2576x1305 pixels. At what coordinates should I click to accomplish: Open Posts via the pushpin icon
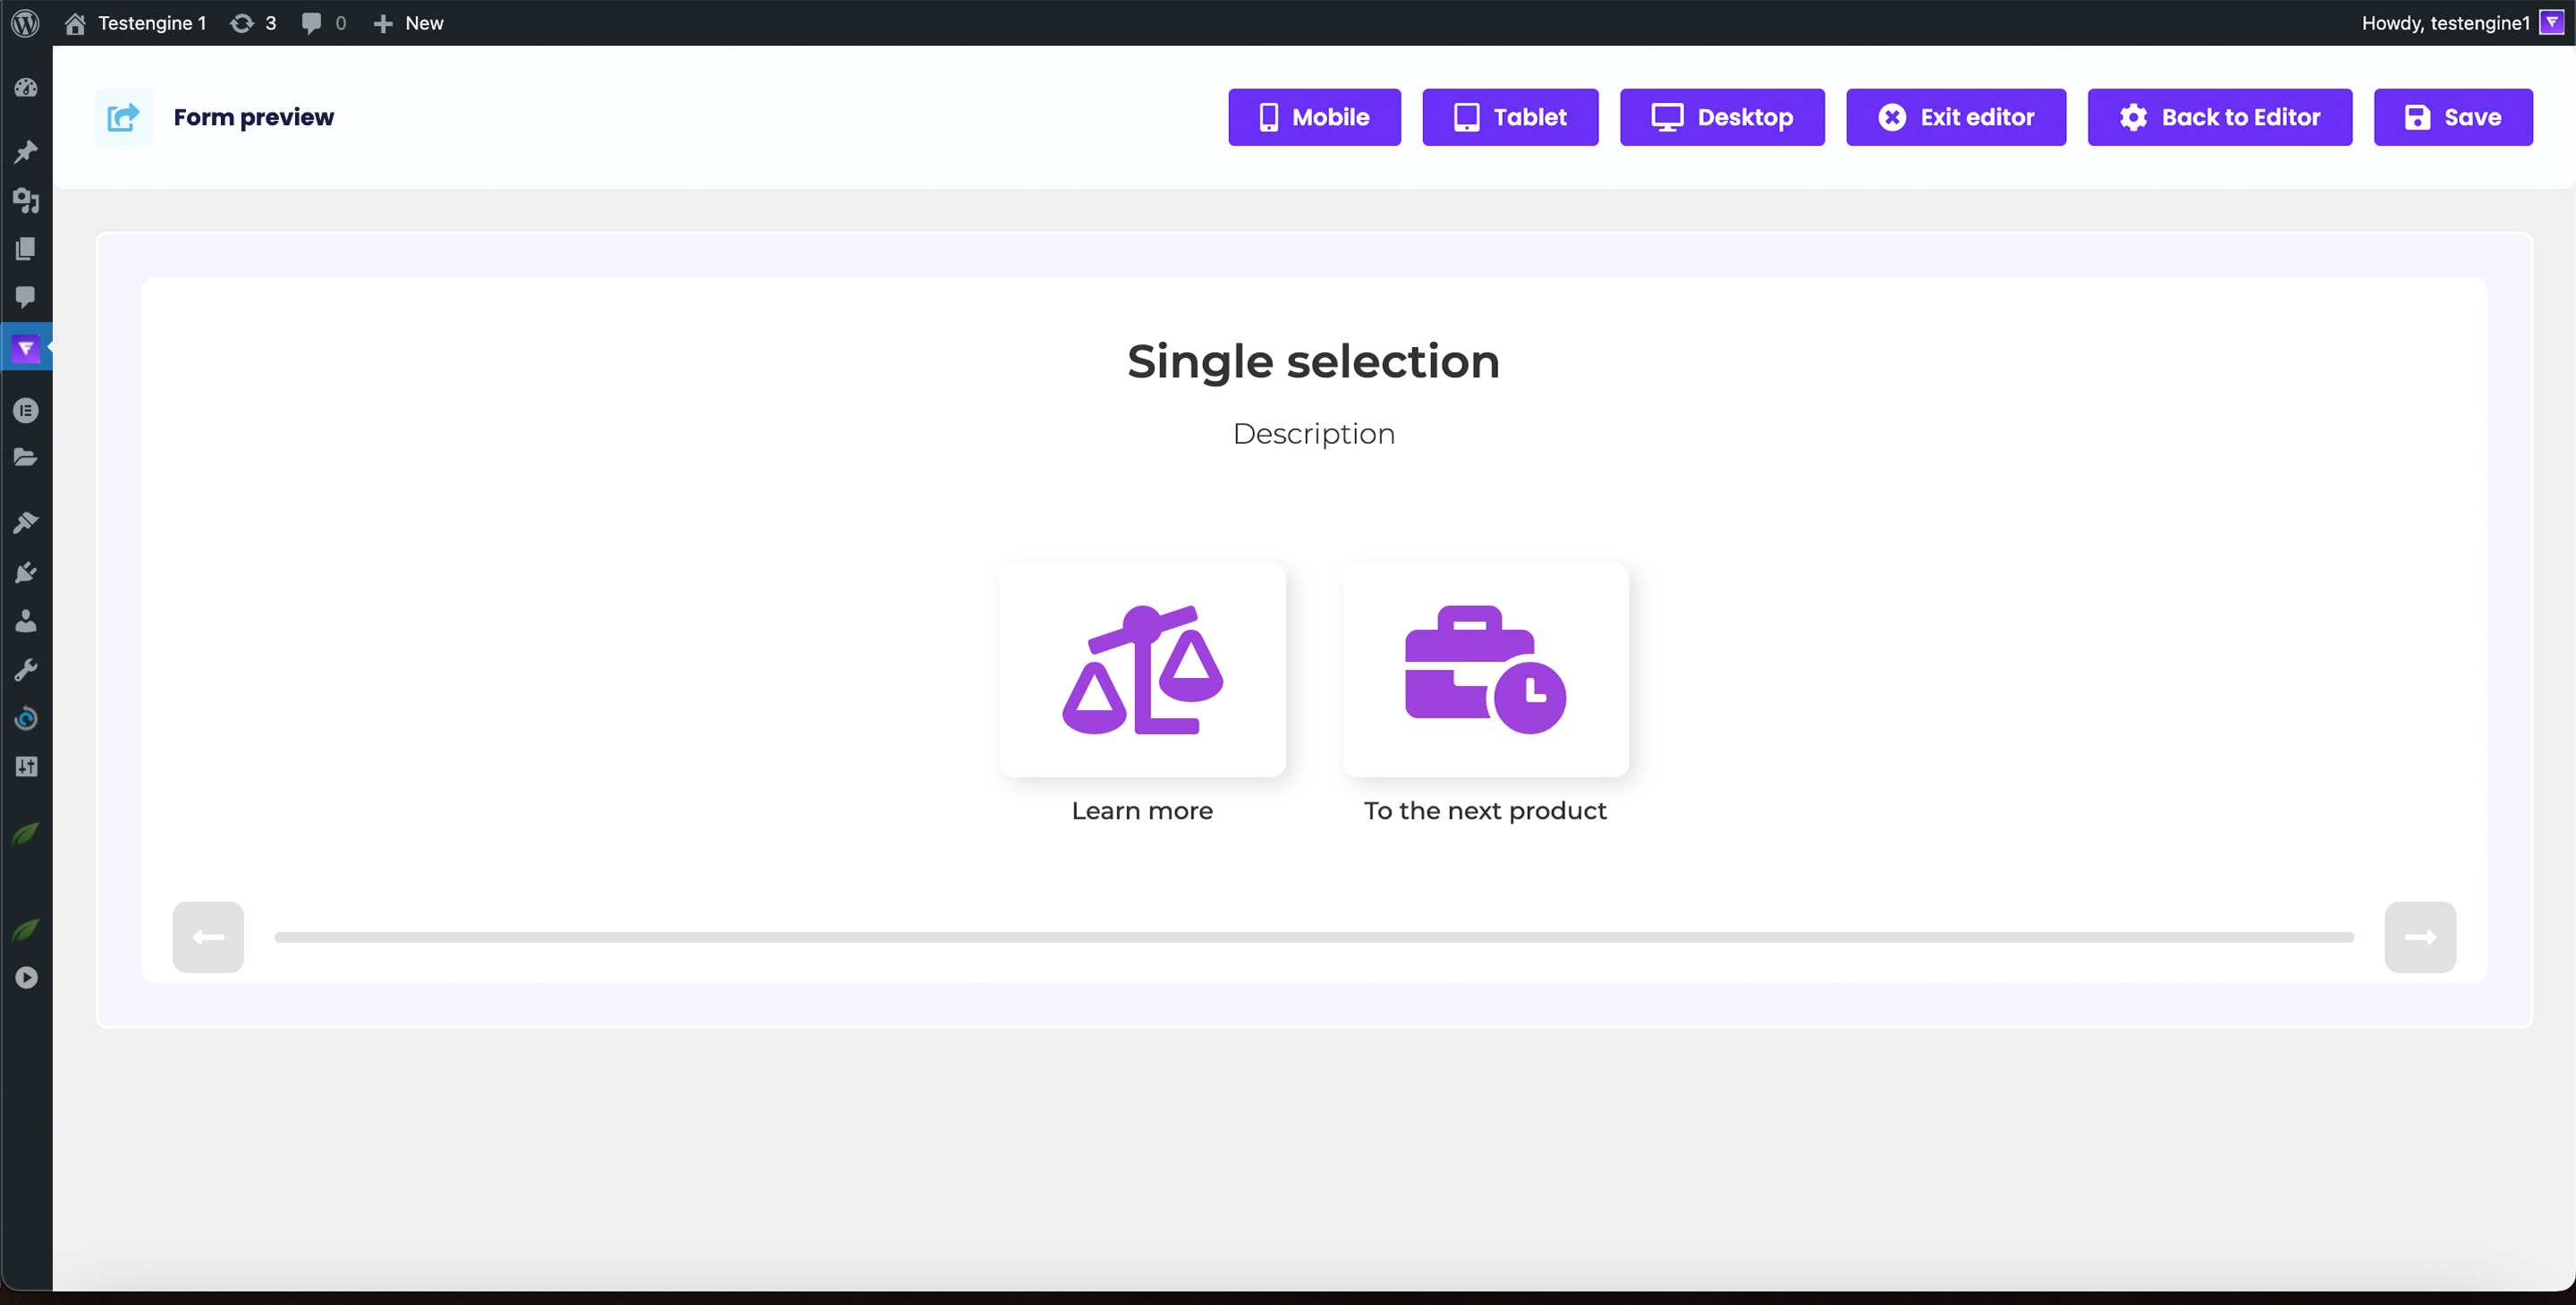[x=26, y=151]
